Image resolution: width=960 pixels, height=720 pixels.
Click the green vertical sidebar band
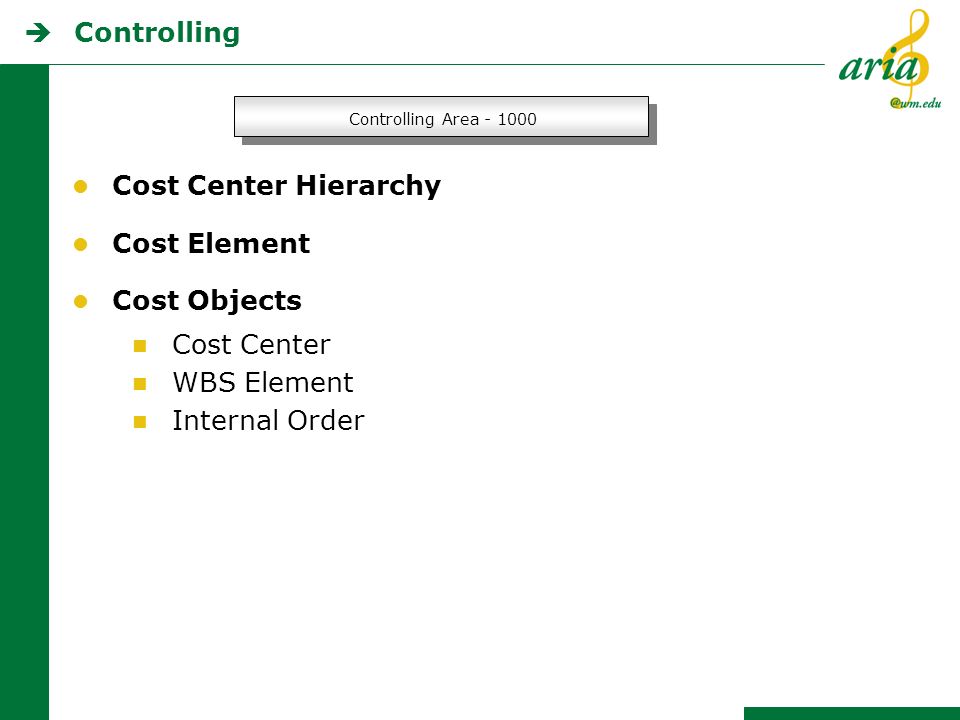point(24,392)
